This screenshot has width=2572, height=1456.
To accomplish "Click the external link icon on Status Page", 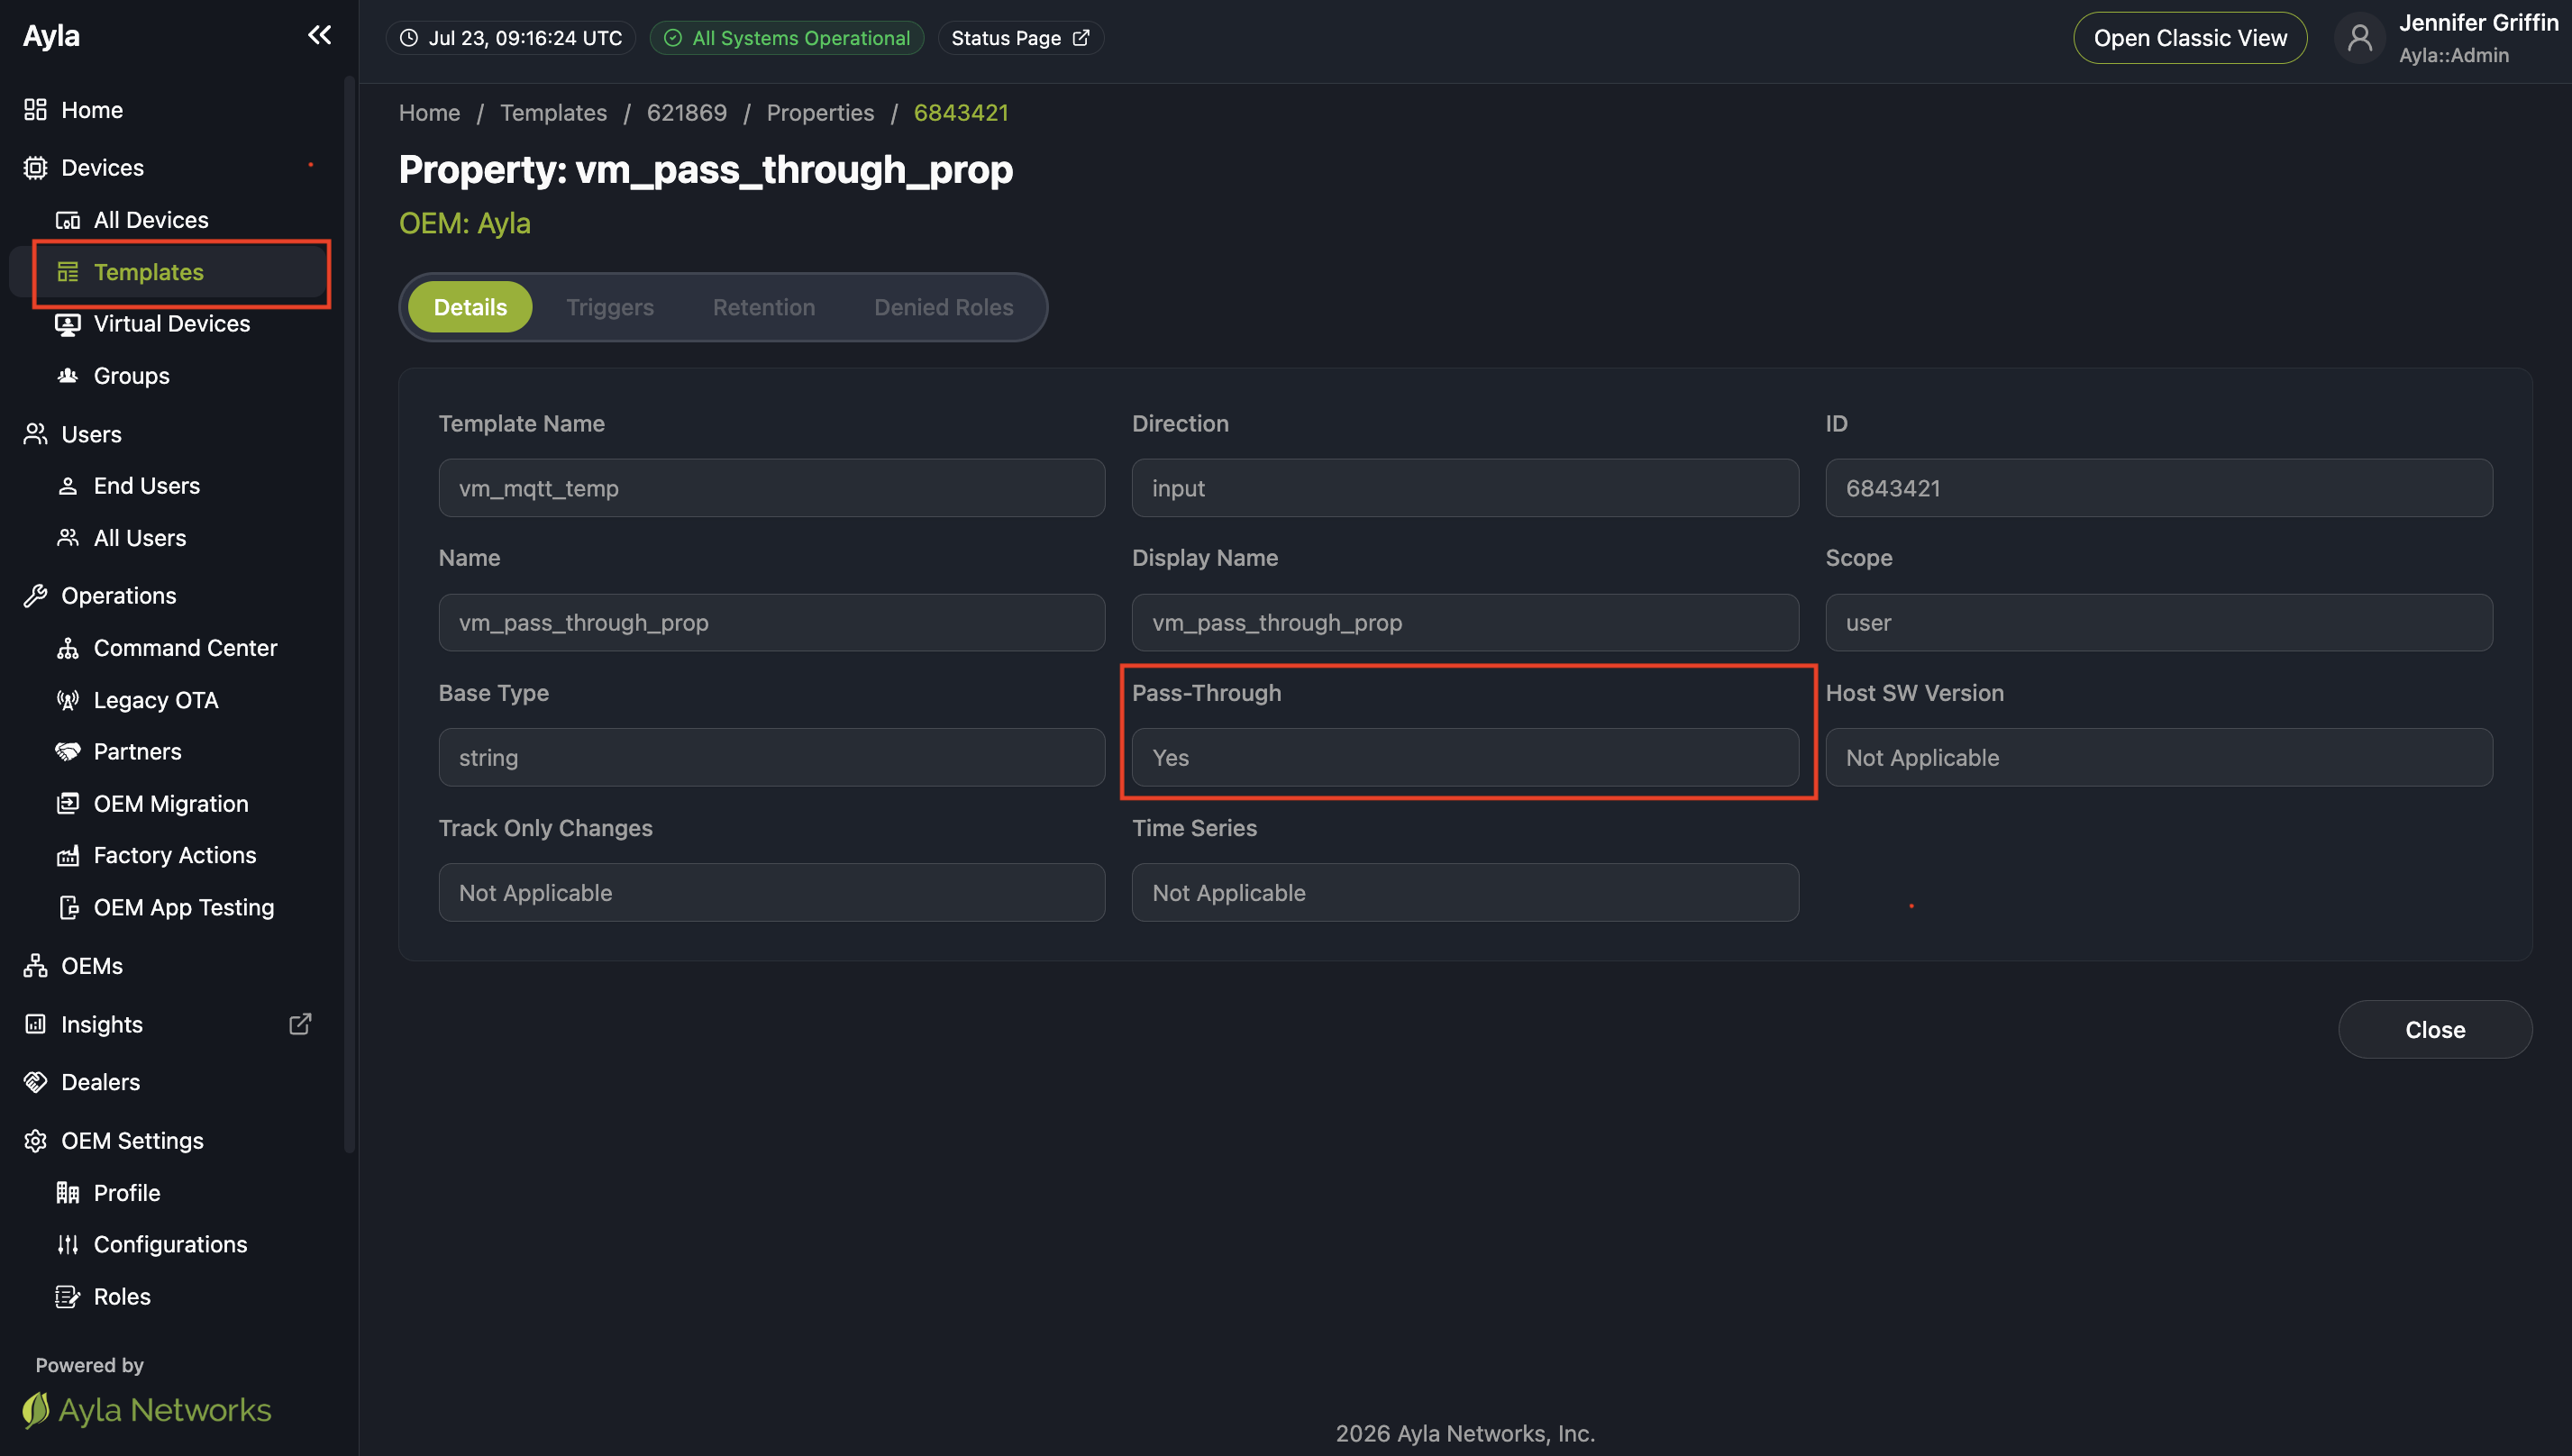I will [x=1081, y=38].
